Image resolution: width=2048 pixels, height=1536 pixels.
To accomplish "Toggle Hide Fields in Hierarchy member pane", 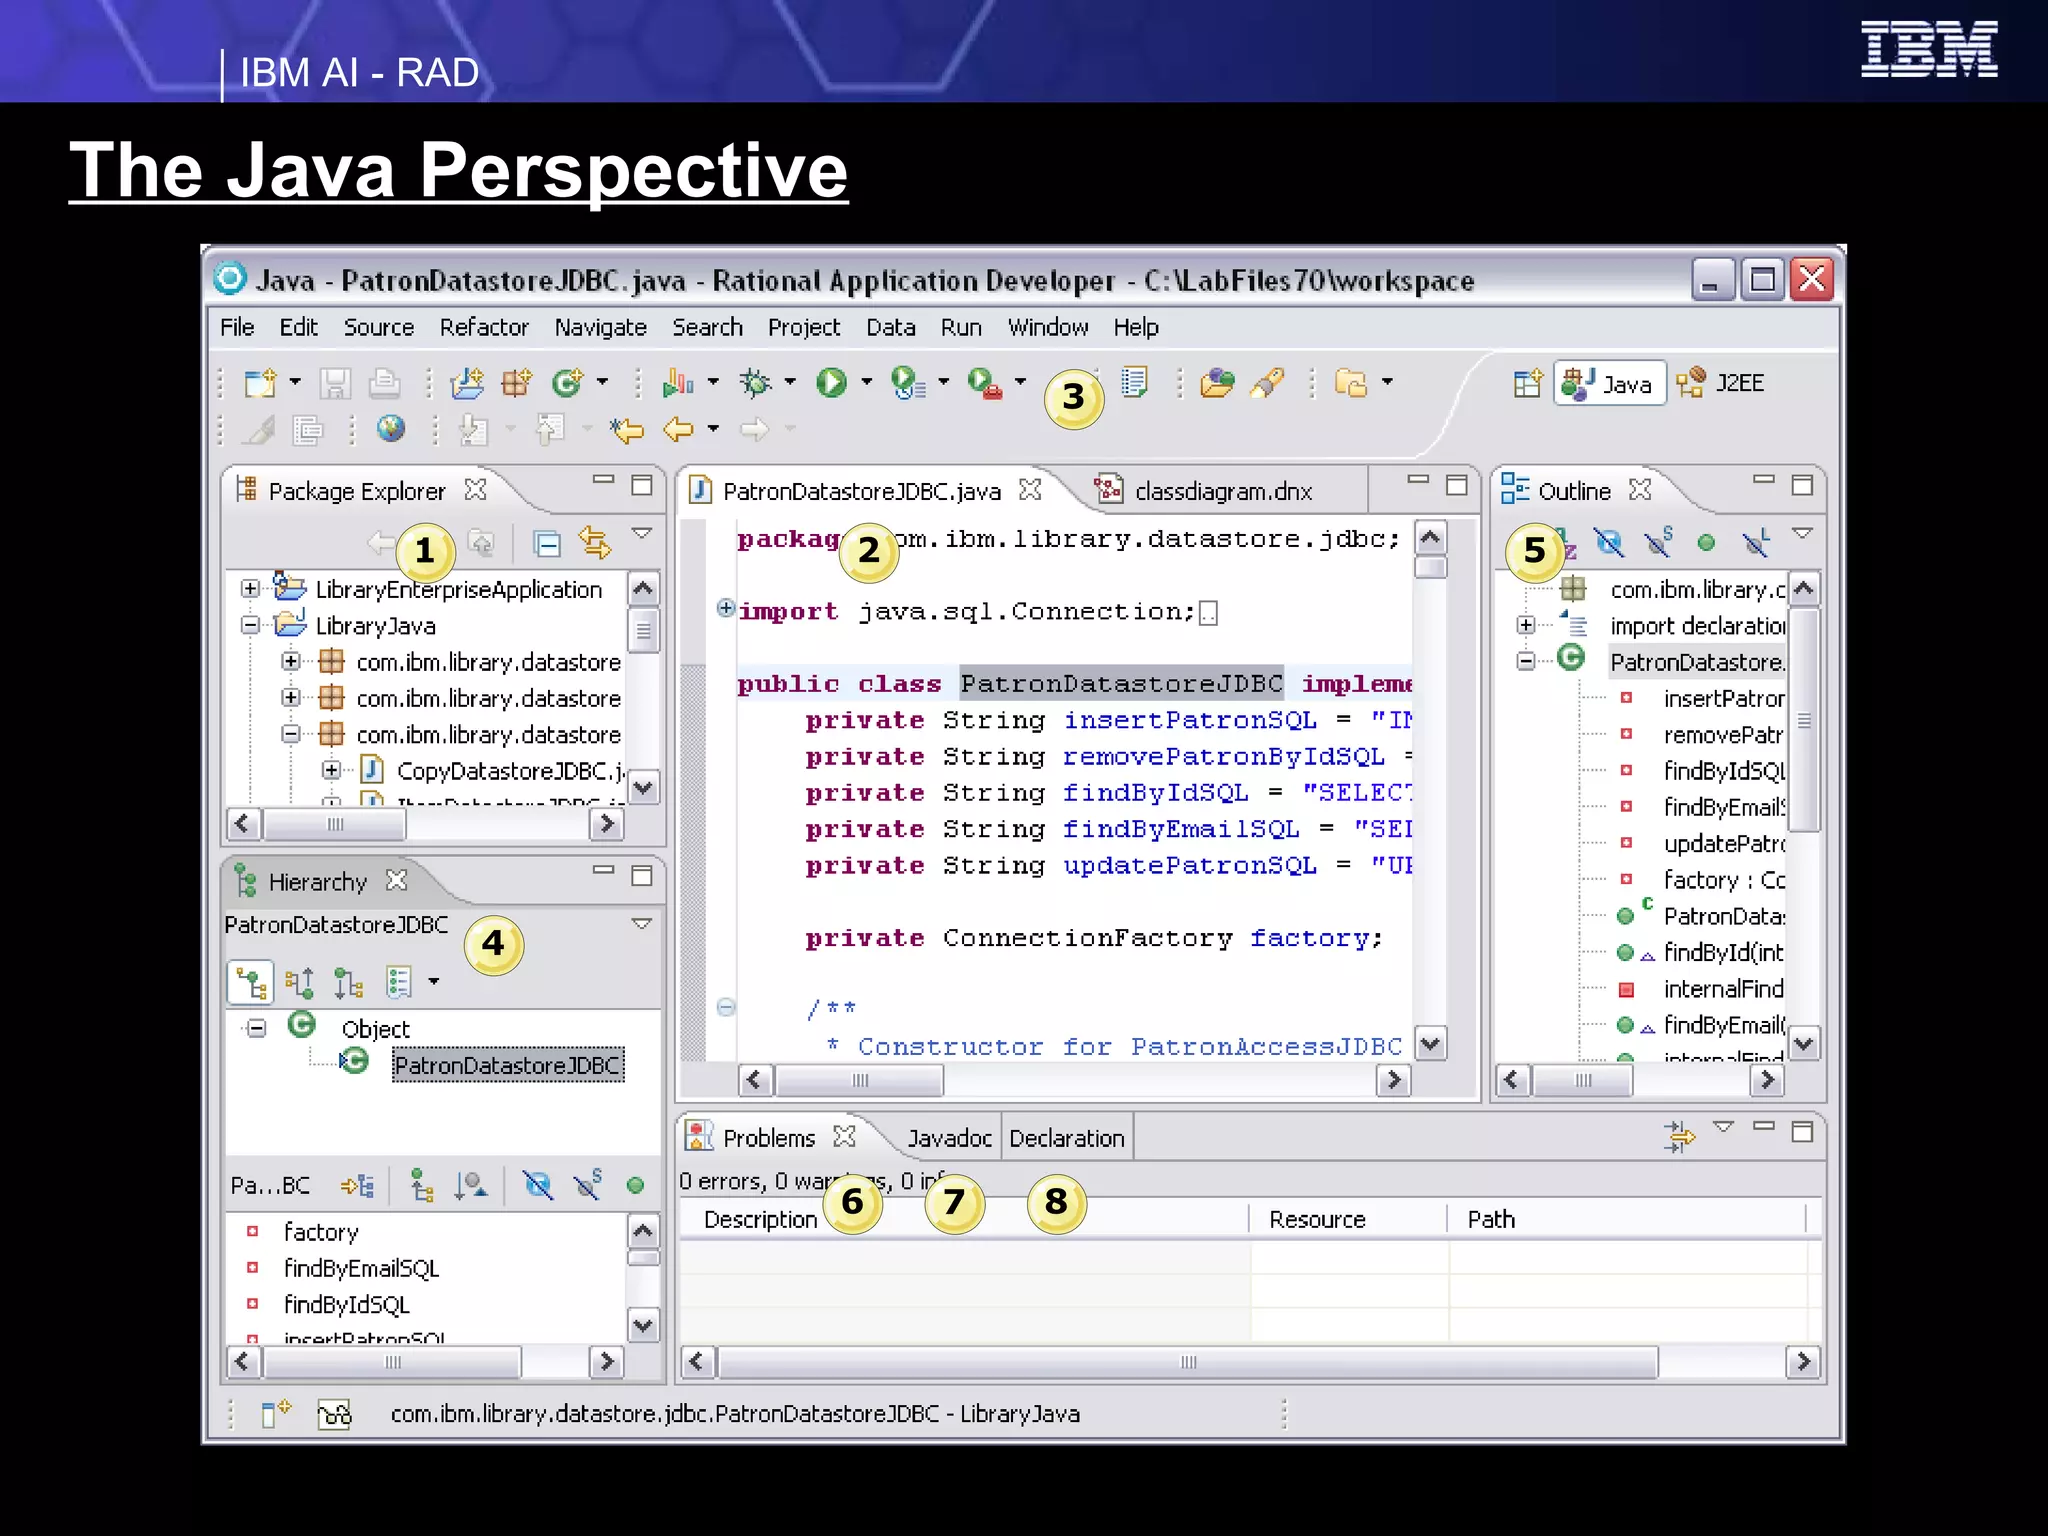I will click(x=538, y=1186).
